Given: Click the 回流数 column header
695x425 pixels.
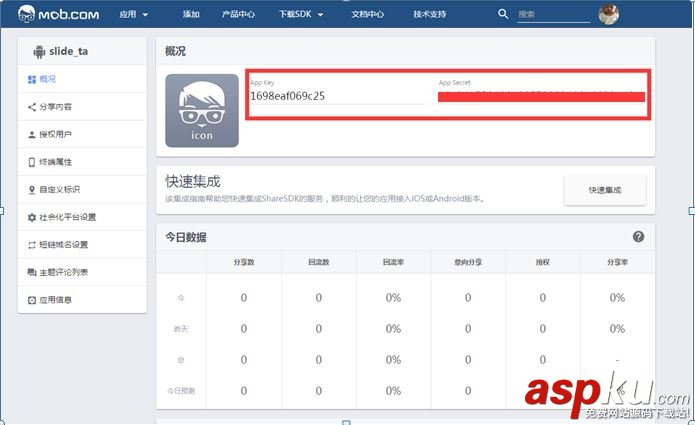Looking at the screenshot, I should coord(319,262).
